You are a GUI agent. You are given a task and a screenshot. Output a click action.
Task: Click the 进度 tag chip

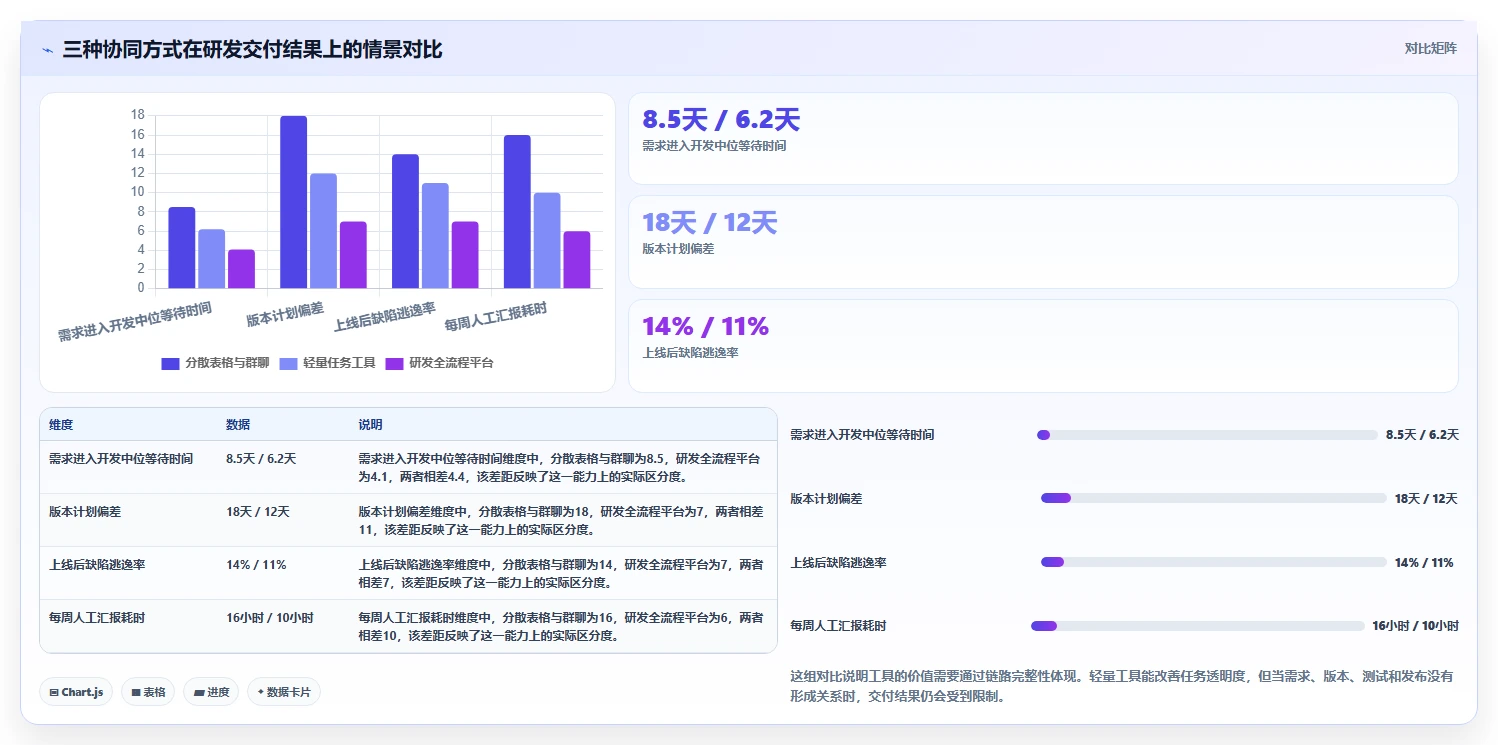211,692
